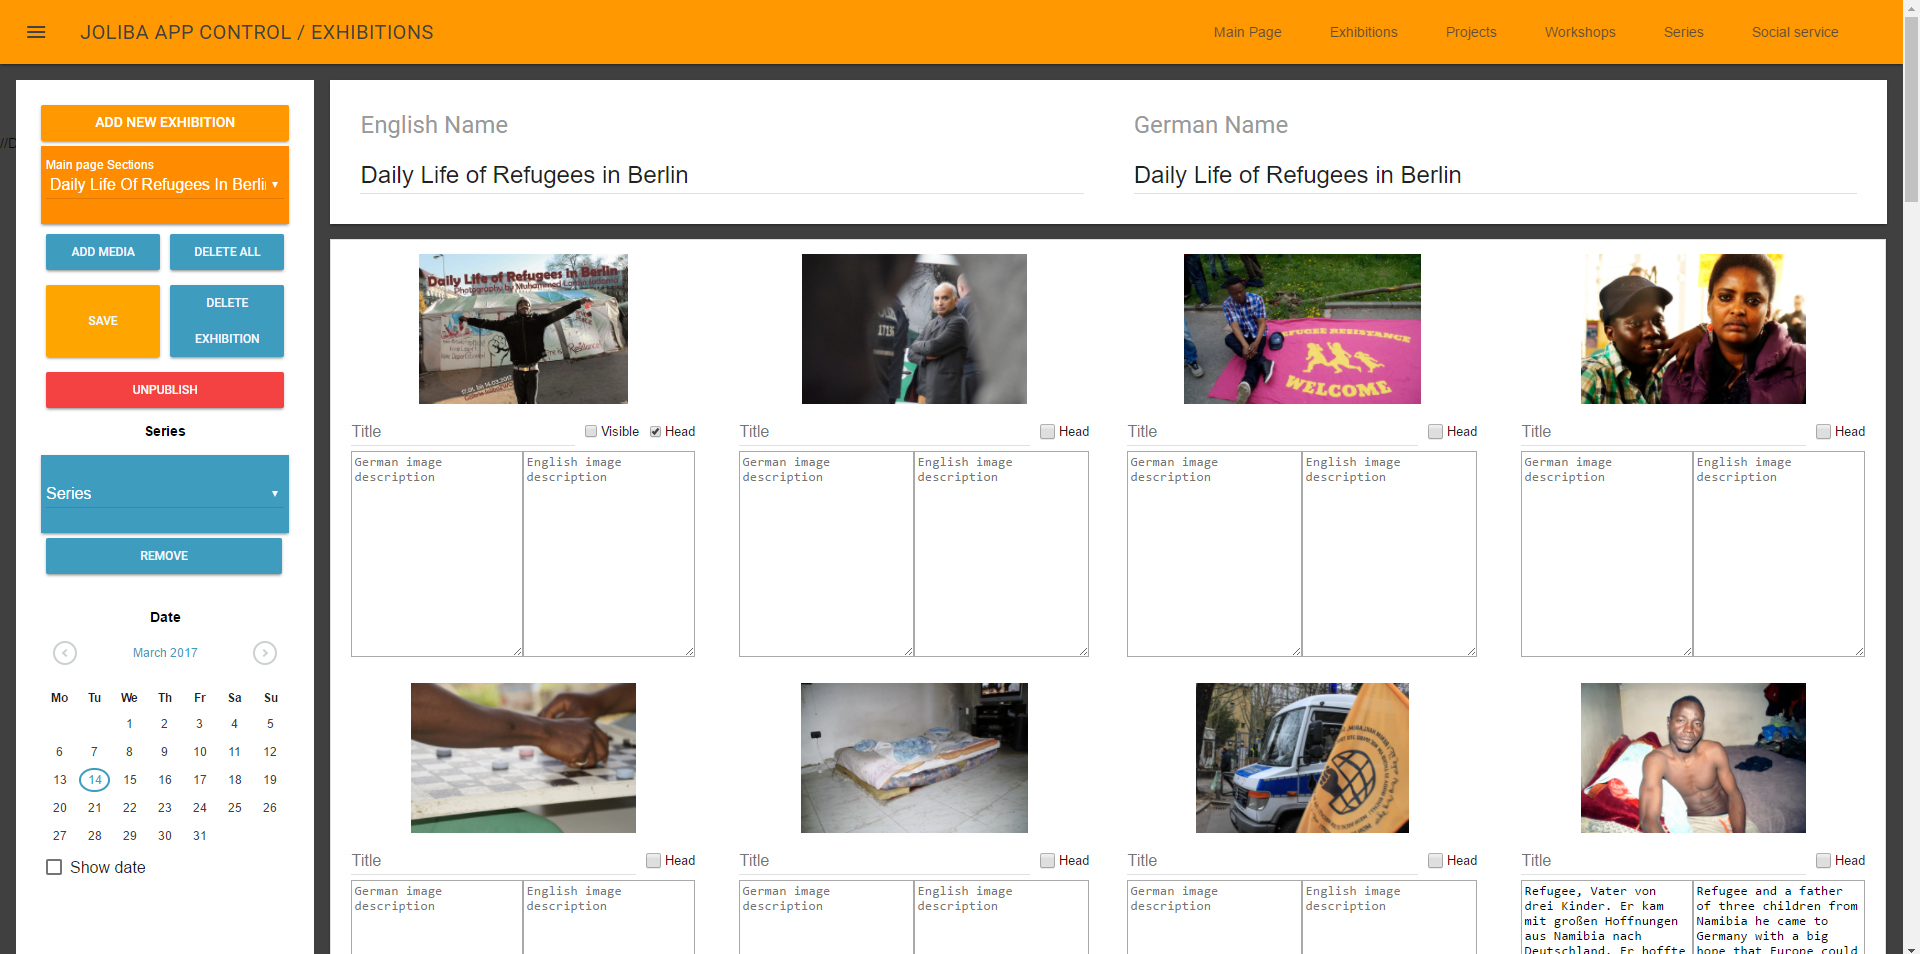This screenshot has width=1920, height=954.
Task: Edit German text starting 'Refugee, Vater von'
Action: click(1607, 917)
